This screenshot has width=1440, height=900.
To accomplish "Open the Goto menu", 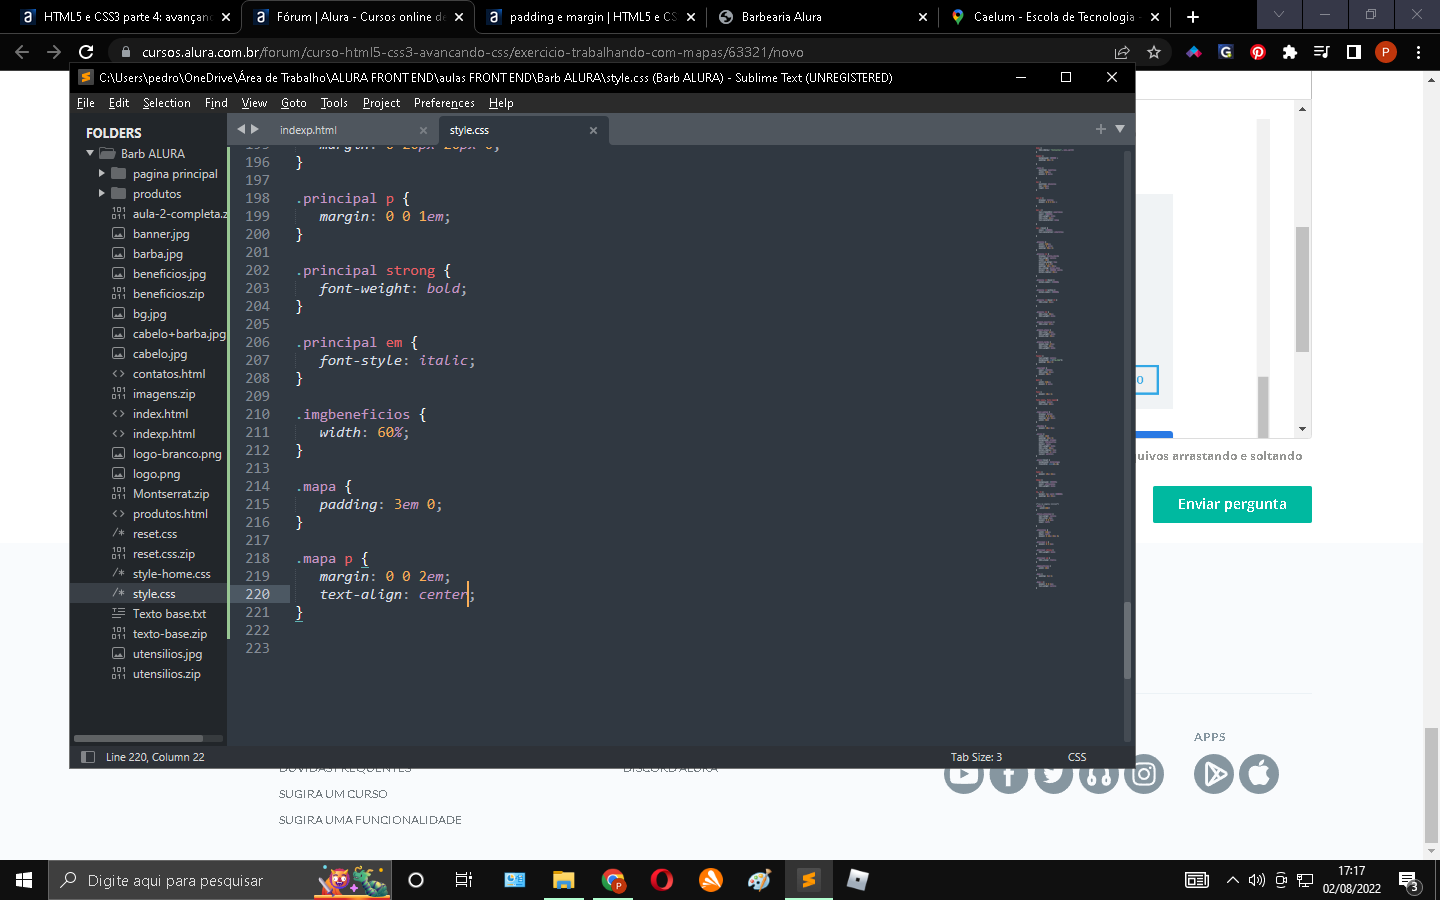I will pos(294,103).
